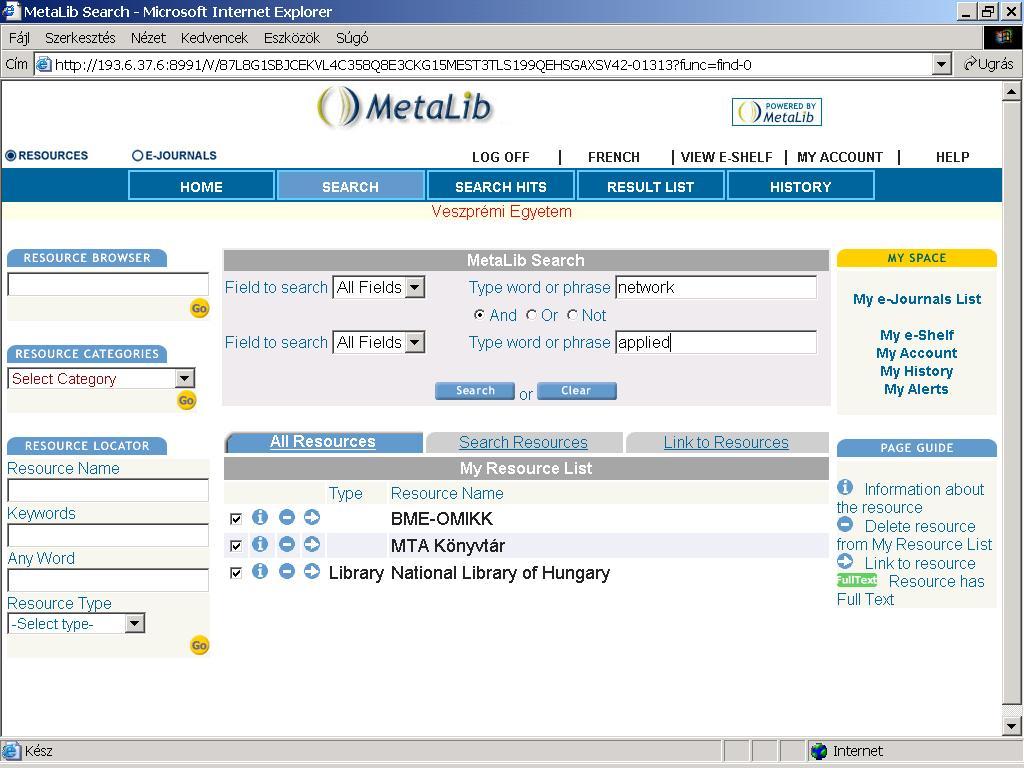Image resolution: width=1024 pixels, height=768 pixels.
Task: Click the link arrow icon for BME-OMIKK
Action: 312,517
